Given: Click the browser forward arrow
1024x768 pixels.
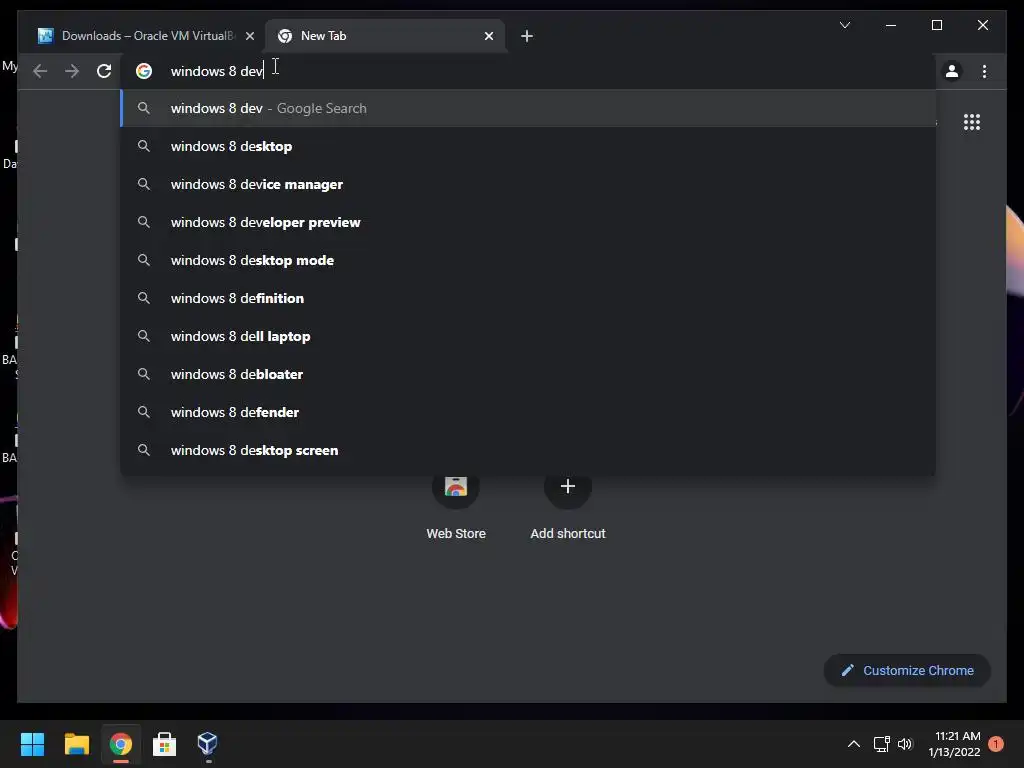Looking at the screenshot, I should coord(72,71).
